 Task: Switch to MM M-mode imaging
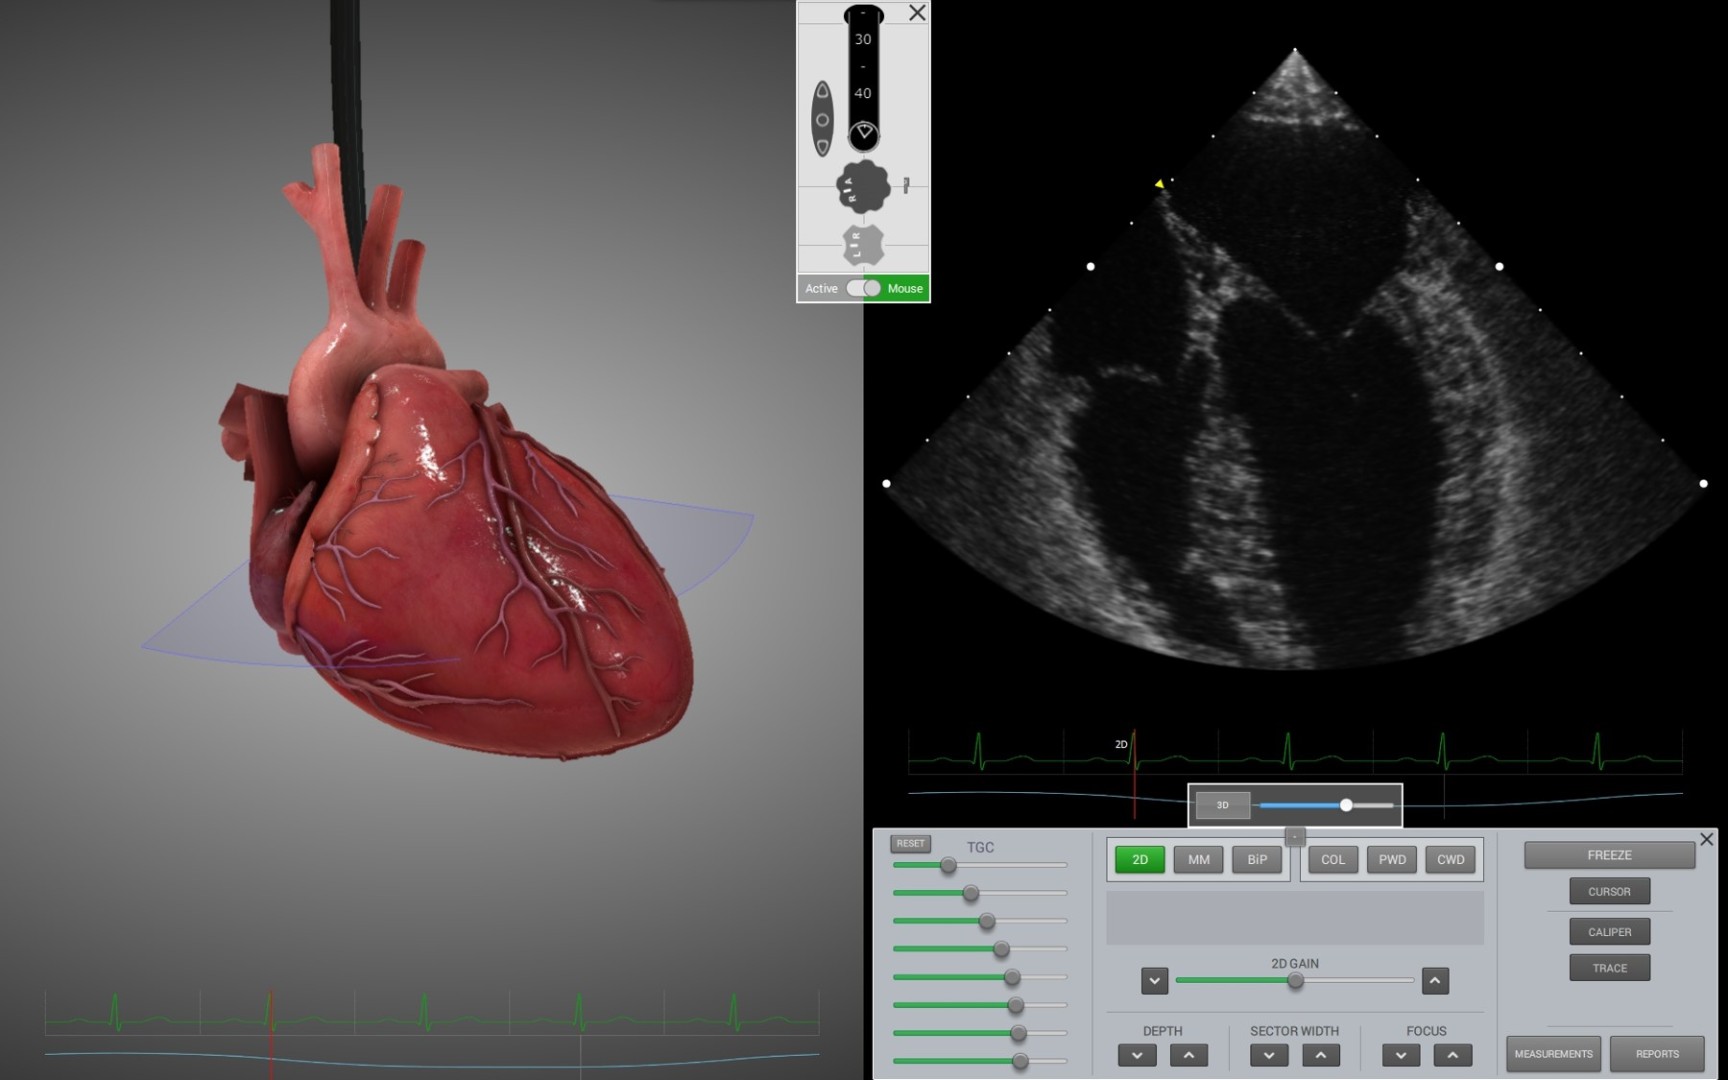tap(1198, 859)
